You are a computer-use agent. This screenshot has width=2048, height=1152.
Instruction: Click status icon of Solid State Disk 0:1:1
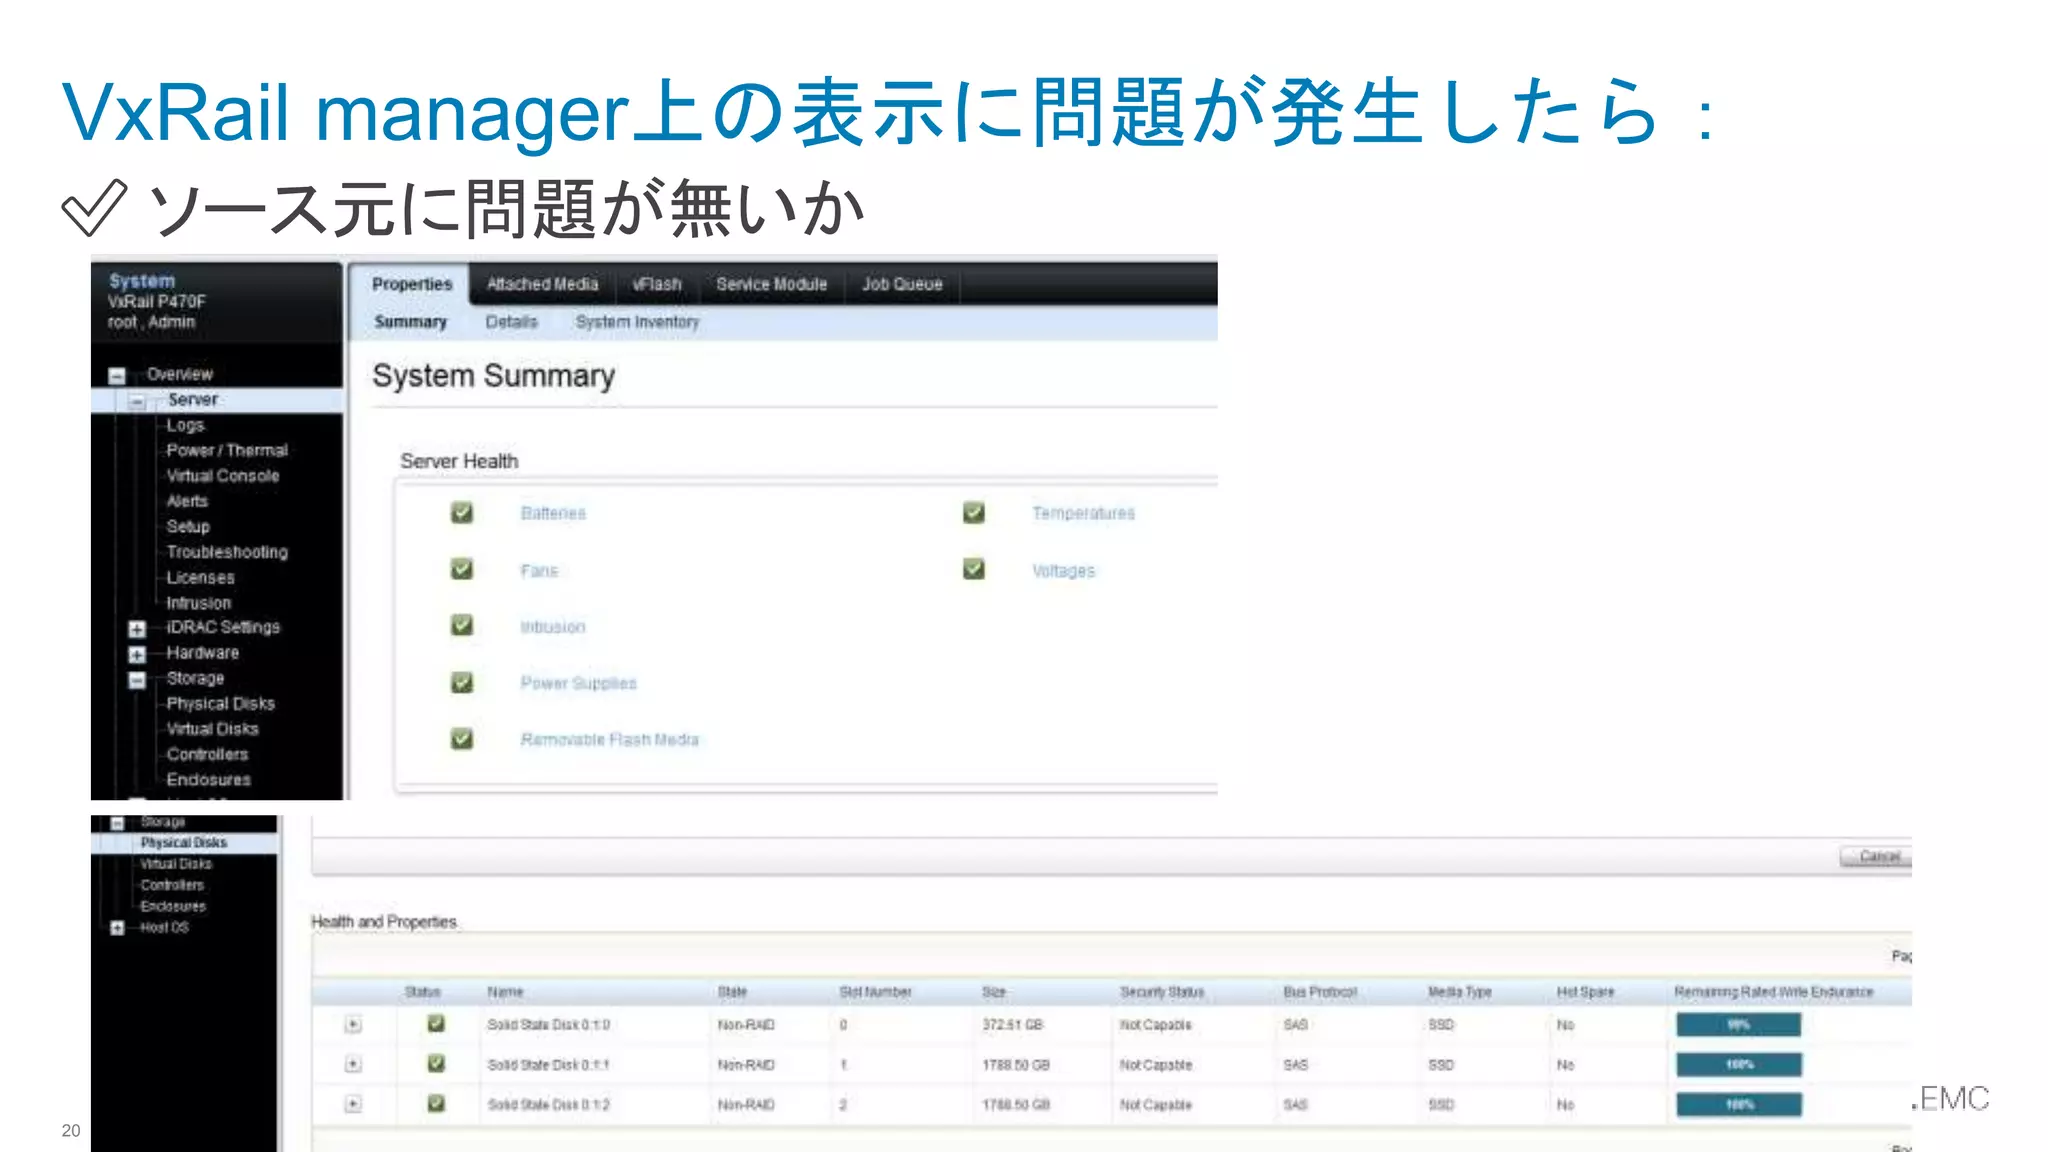click(x=436, y=1063)
